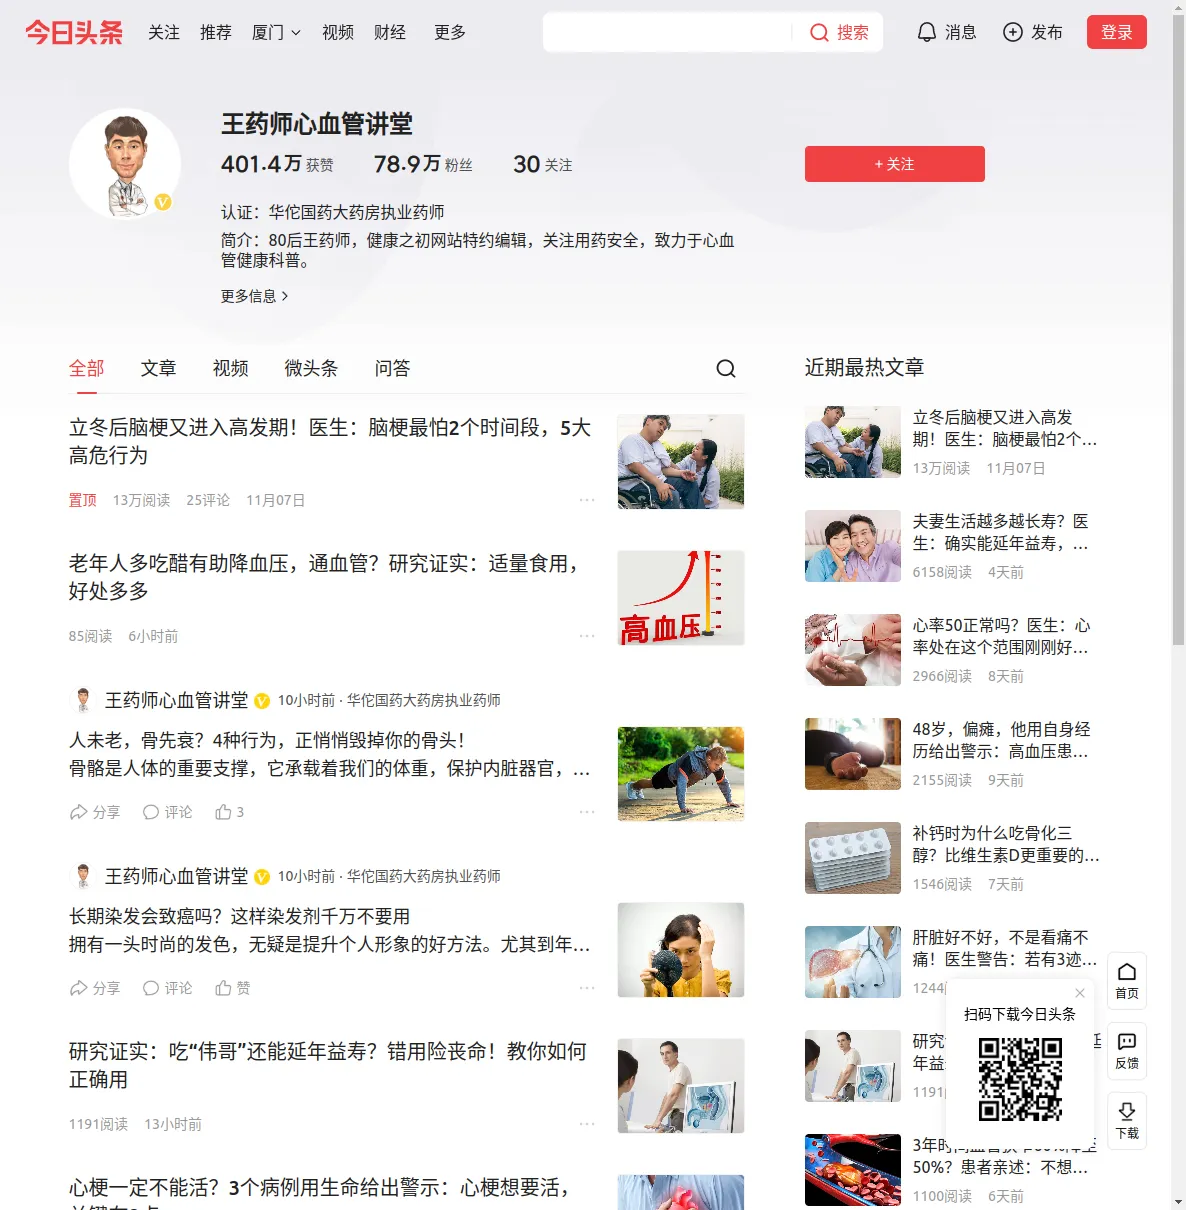Open 财经 in top navigation
Viewport: 1186px width, 1210px height.
point(390,33)
